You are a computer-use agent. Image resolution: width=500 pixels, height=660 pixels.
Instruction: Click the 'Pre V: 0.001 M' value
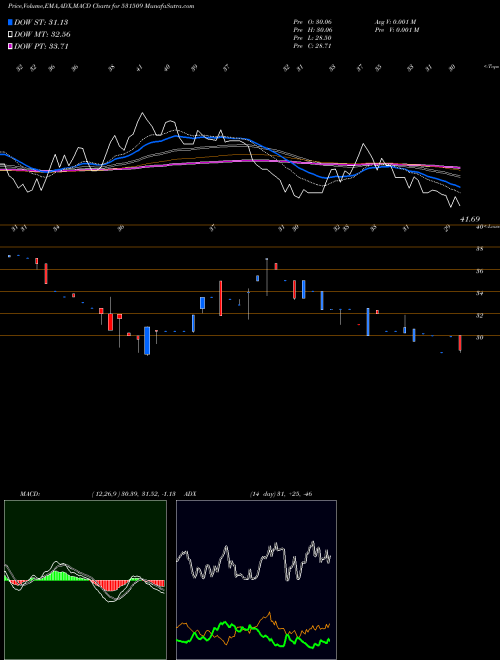click(397, 30)
